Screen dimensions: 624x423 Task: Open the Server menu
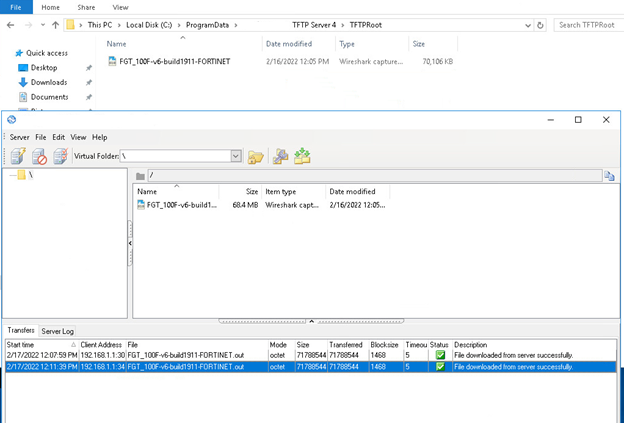(20, 137)
